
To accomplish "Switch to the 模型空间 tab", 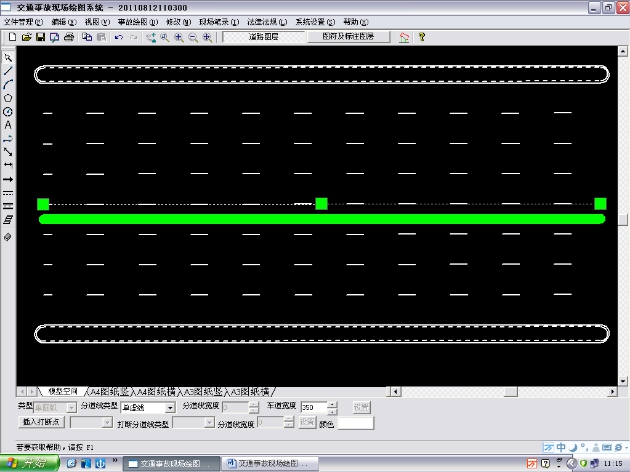I will [x=63, y=391].
